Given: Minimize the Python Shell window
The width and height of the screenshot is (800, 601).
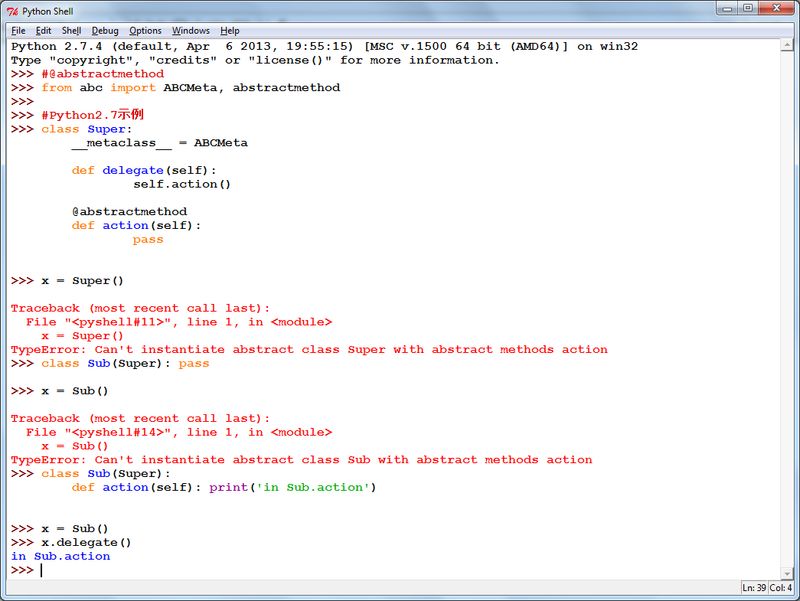Looking at the screenshot, I should (727, 8).
